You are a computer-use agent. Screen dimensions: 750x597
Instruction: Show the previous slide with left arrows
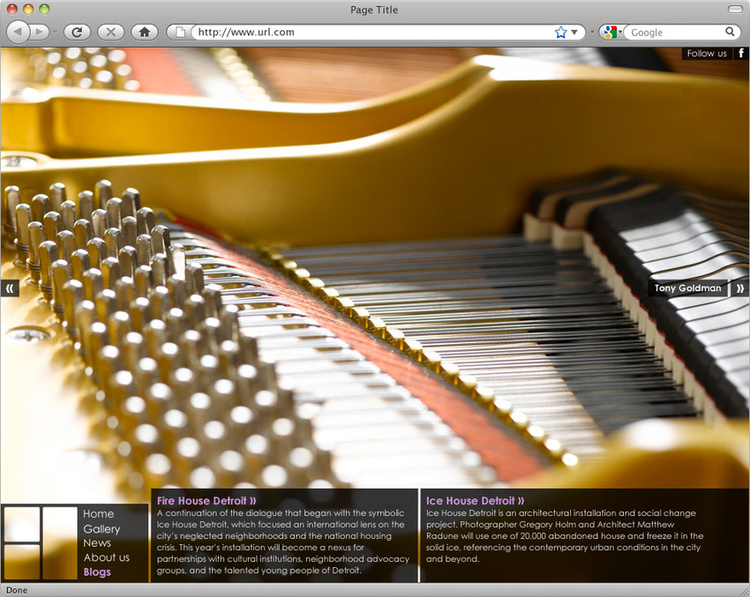pos(10,288)
